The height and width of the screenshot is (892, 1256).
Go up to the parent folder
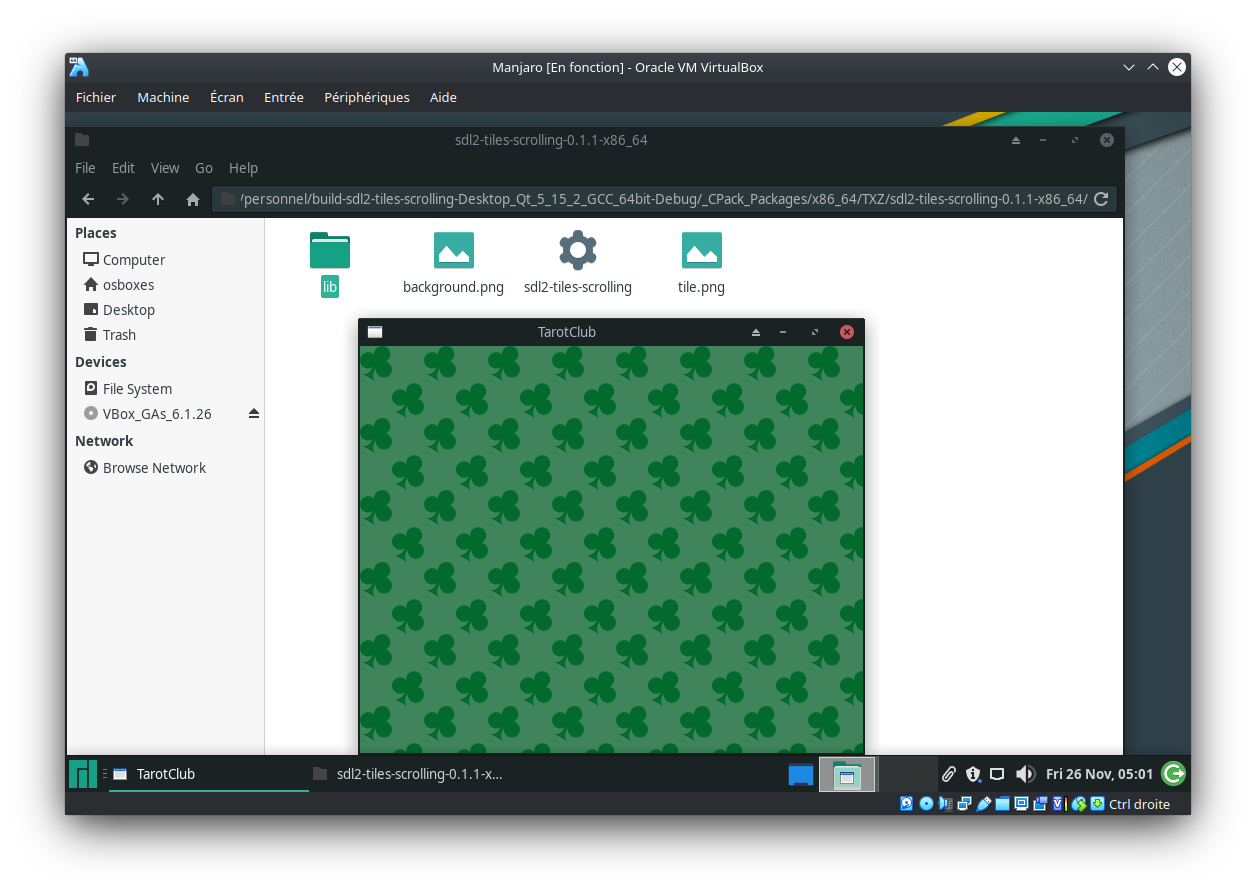[x=158, y=199]
